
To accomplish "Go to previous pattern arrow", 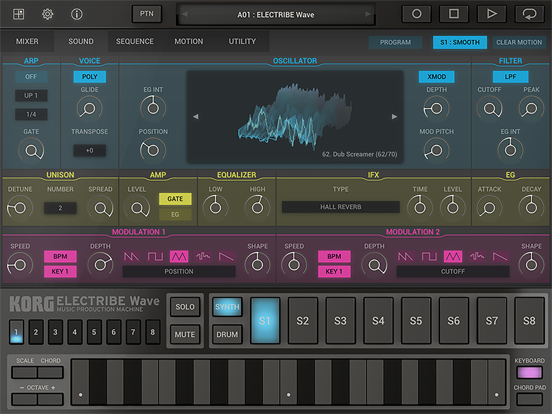I will click(185, 14).
